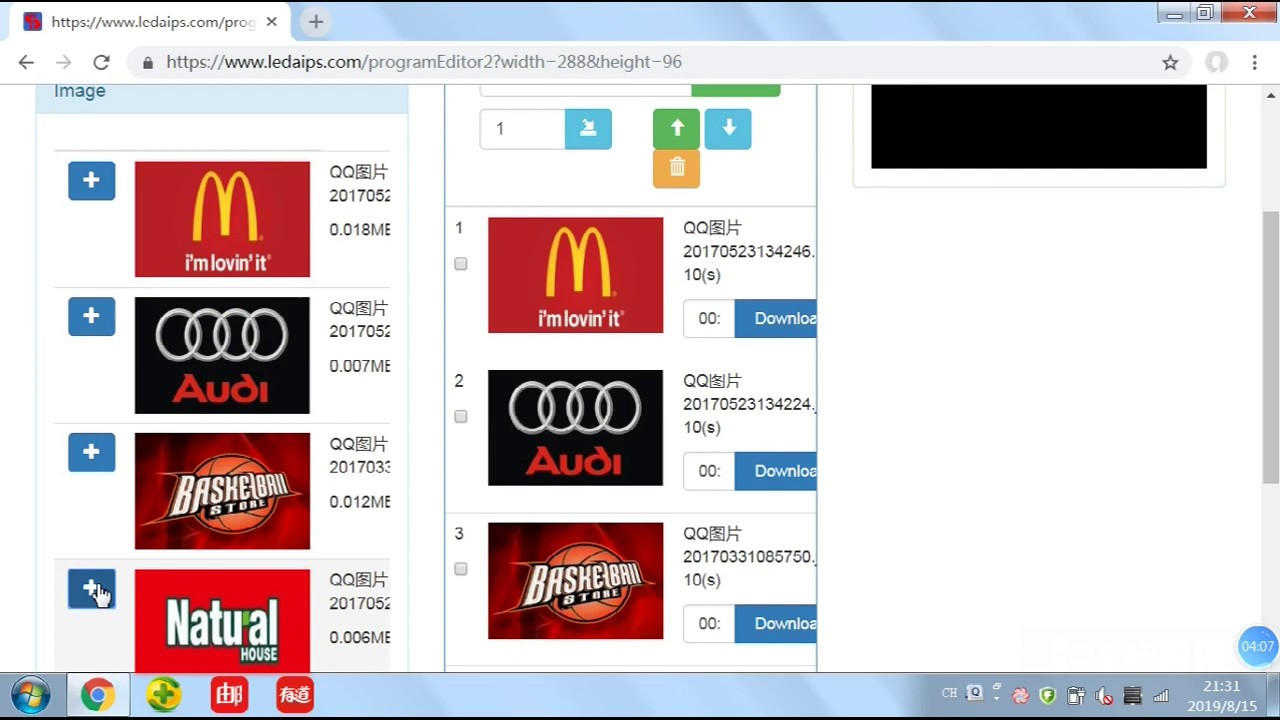The image size is (1280, 720).
Task: Move selected item up with green arrow
Action: click(676, 129)
